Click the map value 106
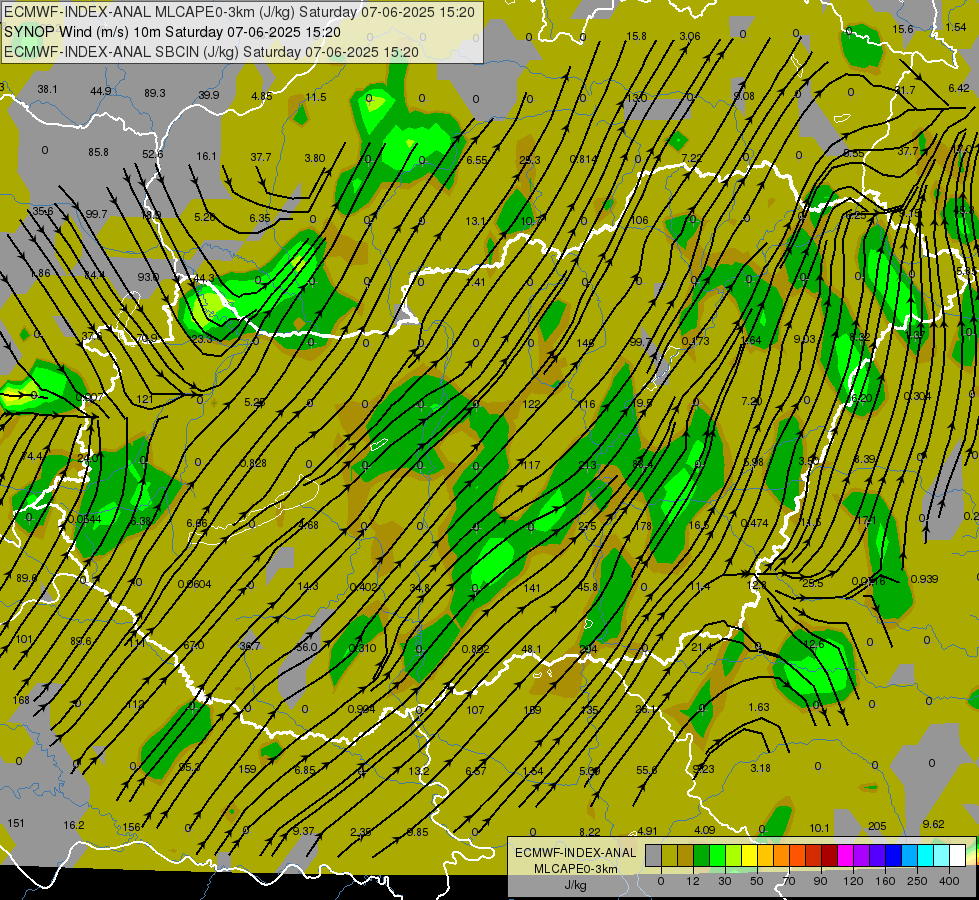 click(639, 220)
